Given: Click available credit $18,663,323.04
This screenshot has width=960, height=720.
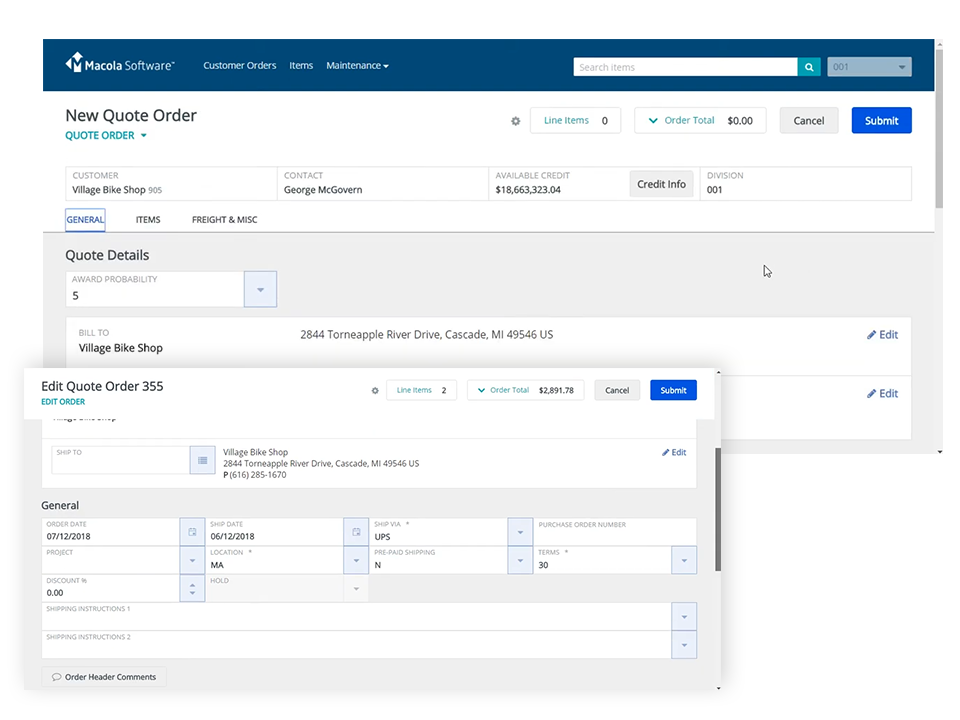Looking at the screenshot, I should [x=528, y=190].
